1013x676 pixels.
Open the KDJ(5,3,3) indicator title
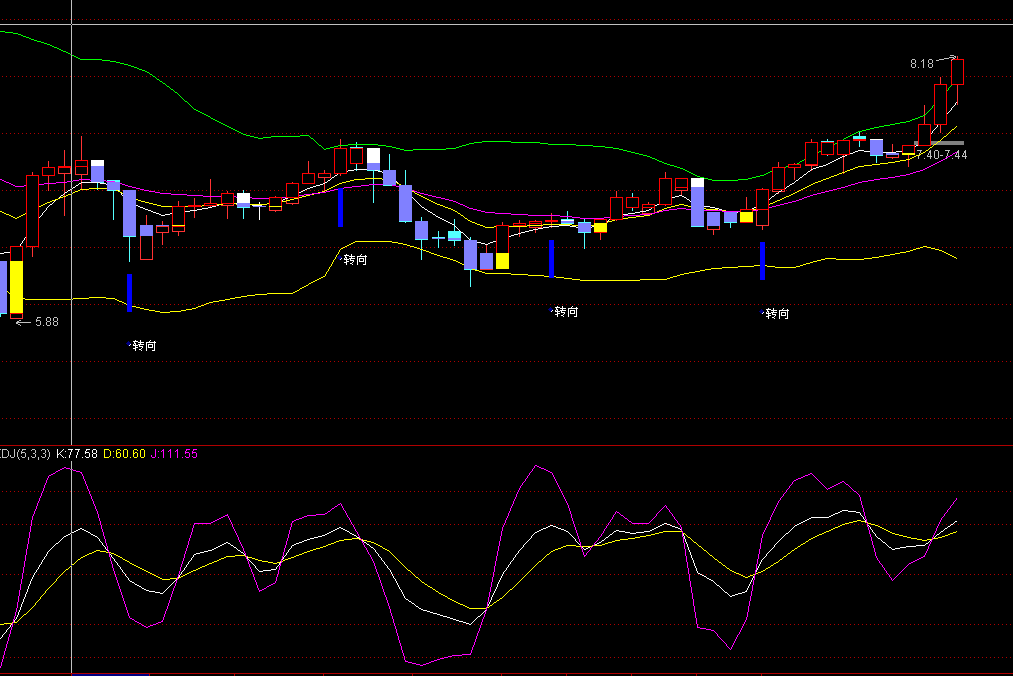click(25, 454)
